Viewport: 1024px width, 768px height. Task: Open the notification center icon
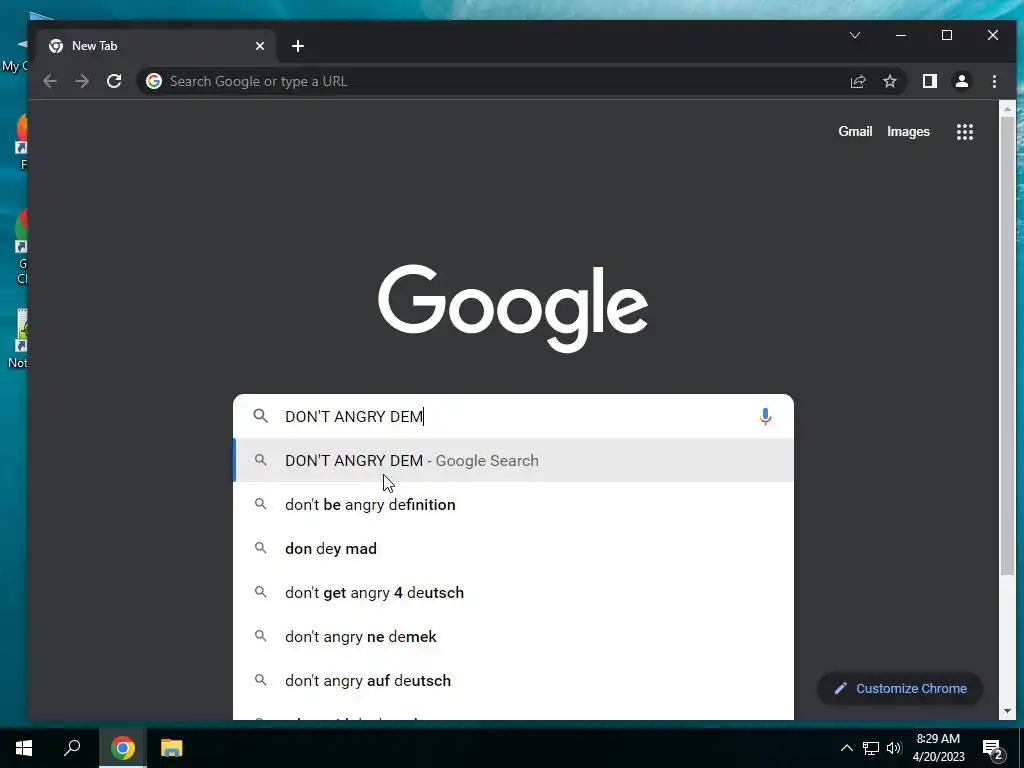point(992,748)
